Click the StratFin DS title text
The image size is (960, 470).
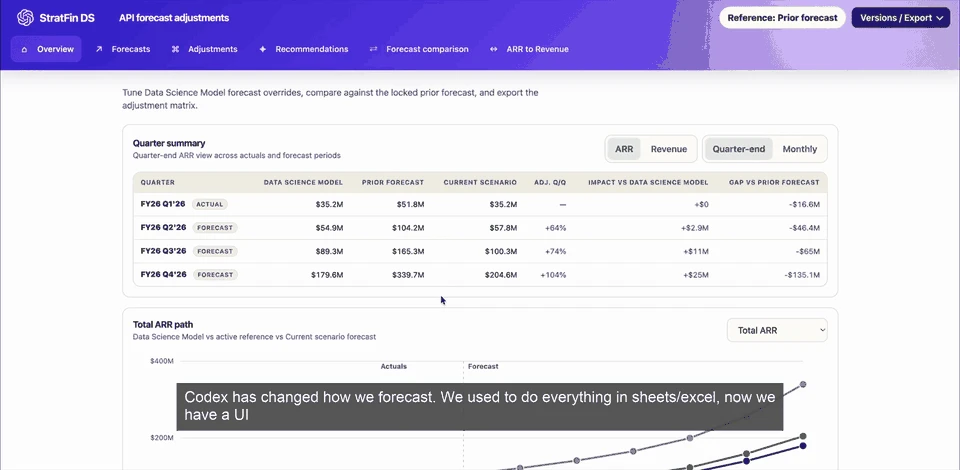(x=67, y=18)
